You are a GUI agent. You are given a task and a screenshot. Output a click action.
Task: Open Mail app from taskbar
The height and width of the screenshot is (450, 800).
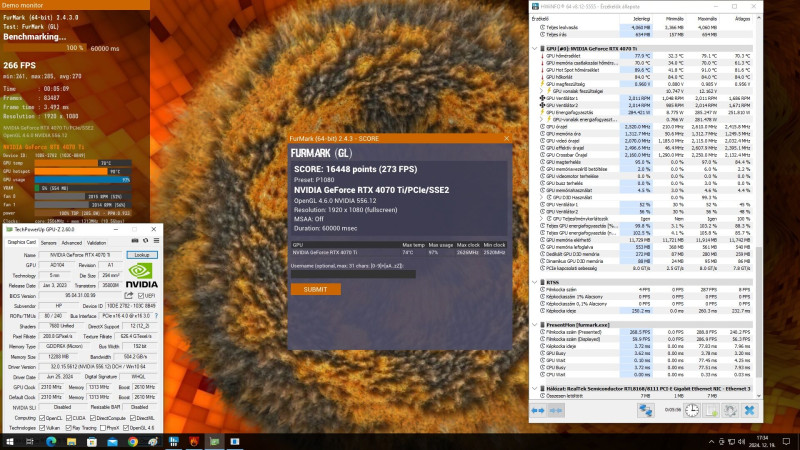[x=112, y=441]
